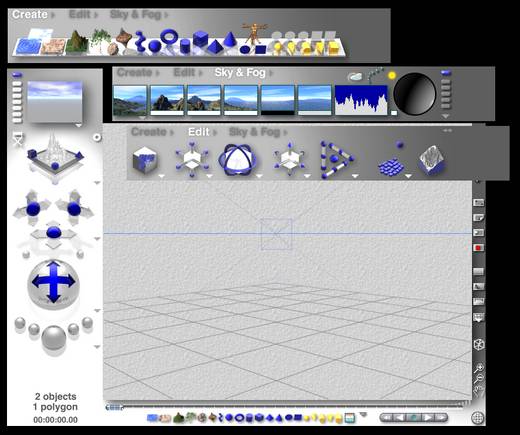Image resolution: width=520 pixels, height=435 pixels.
Task: Click the 00:00:00.00 timecode readout
Action: coord(55,420)
